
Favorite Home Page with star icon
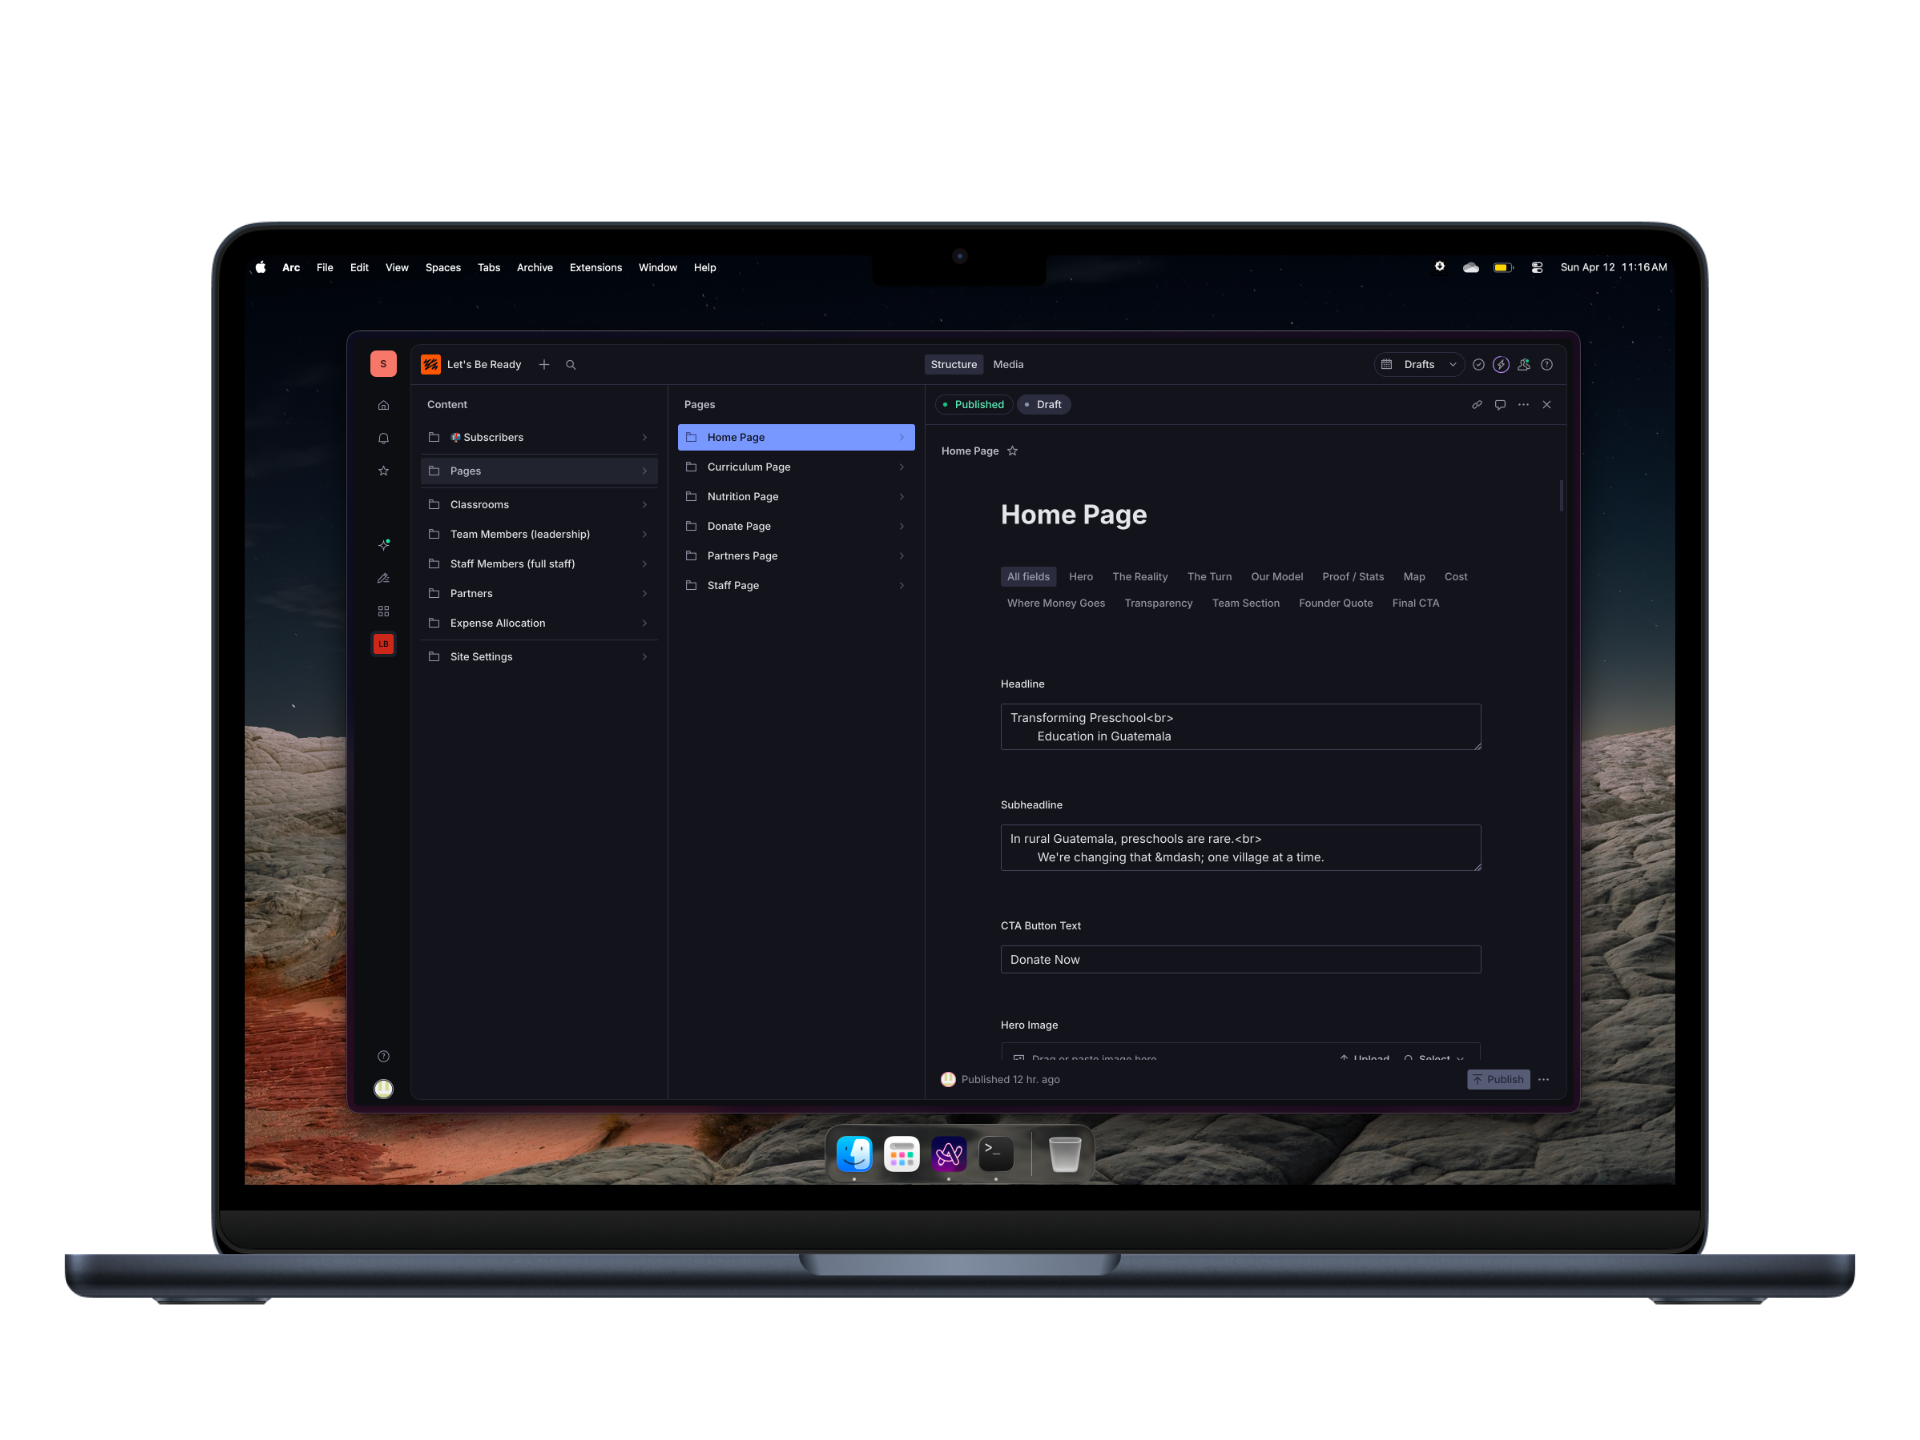[x=1012, y=451]
